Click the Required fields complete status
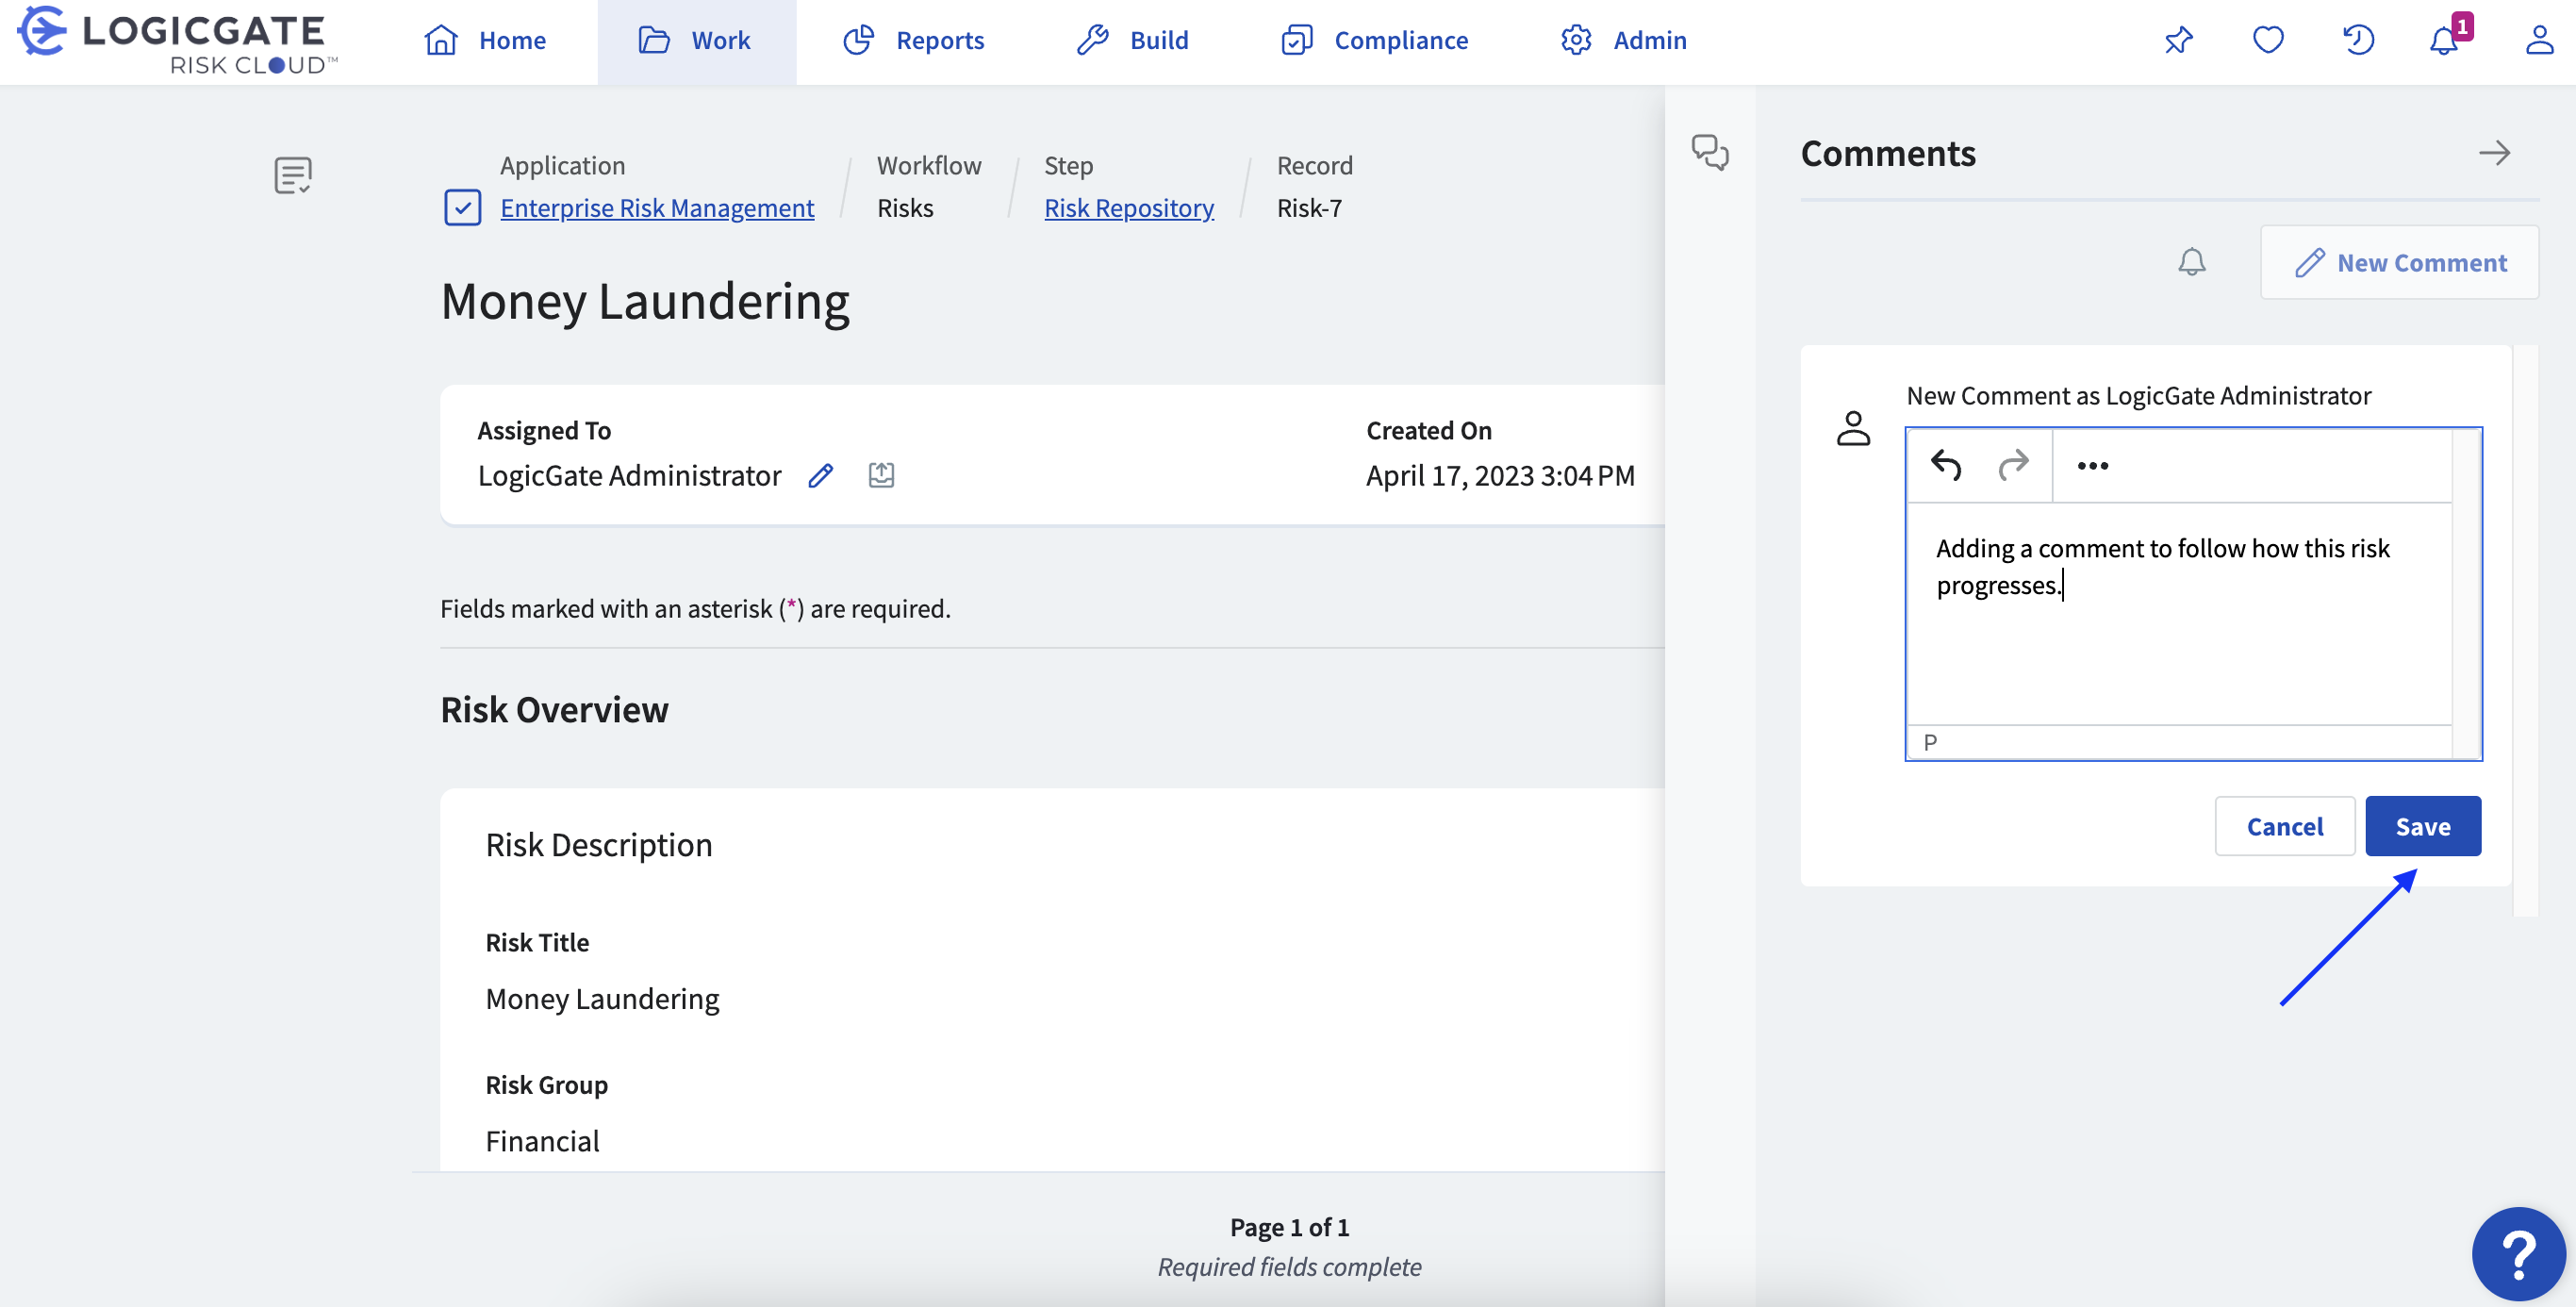 (x=1289, y=1266)
